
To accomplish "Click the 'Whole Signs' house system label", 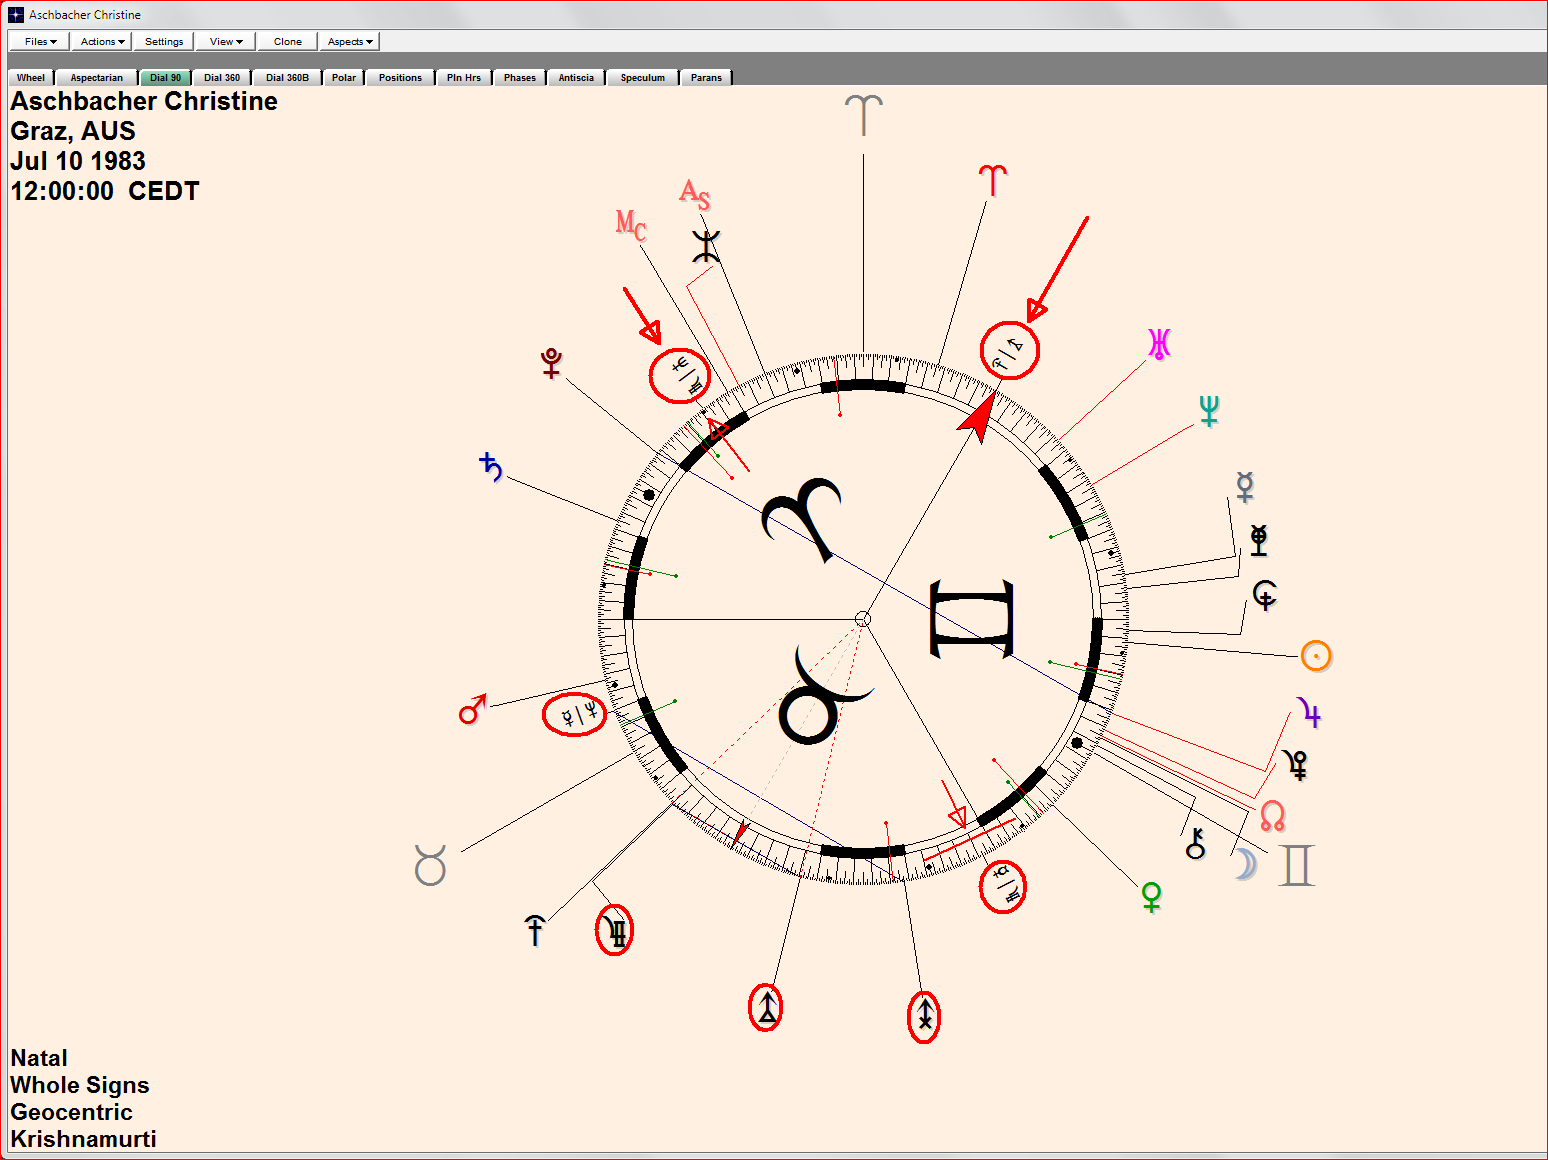I will click(x=80, y=1085).
